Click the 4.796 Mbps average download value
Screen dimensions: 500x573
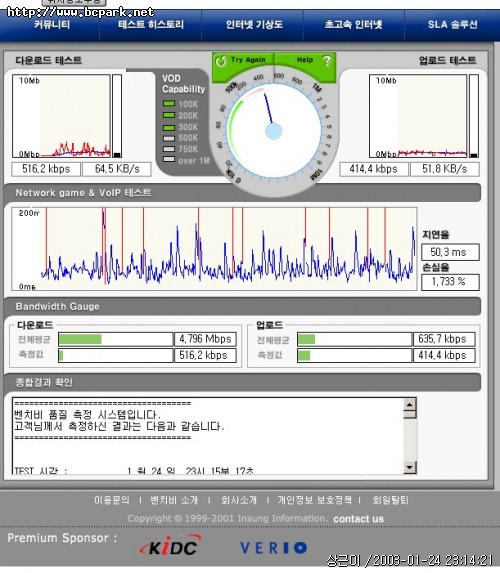pyautogui.click(x=205, y=339)
